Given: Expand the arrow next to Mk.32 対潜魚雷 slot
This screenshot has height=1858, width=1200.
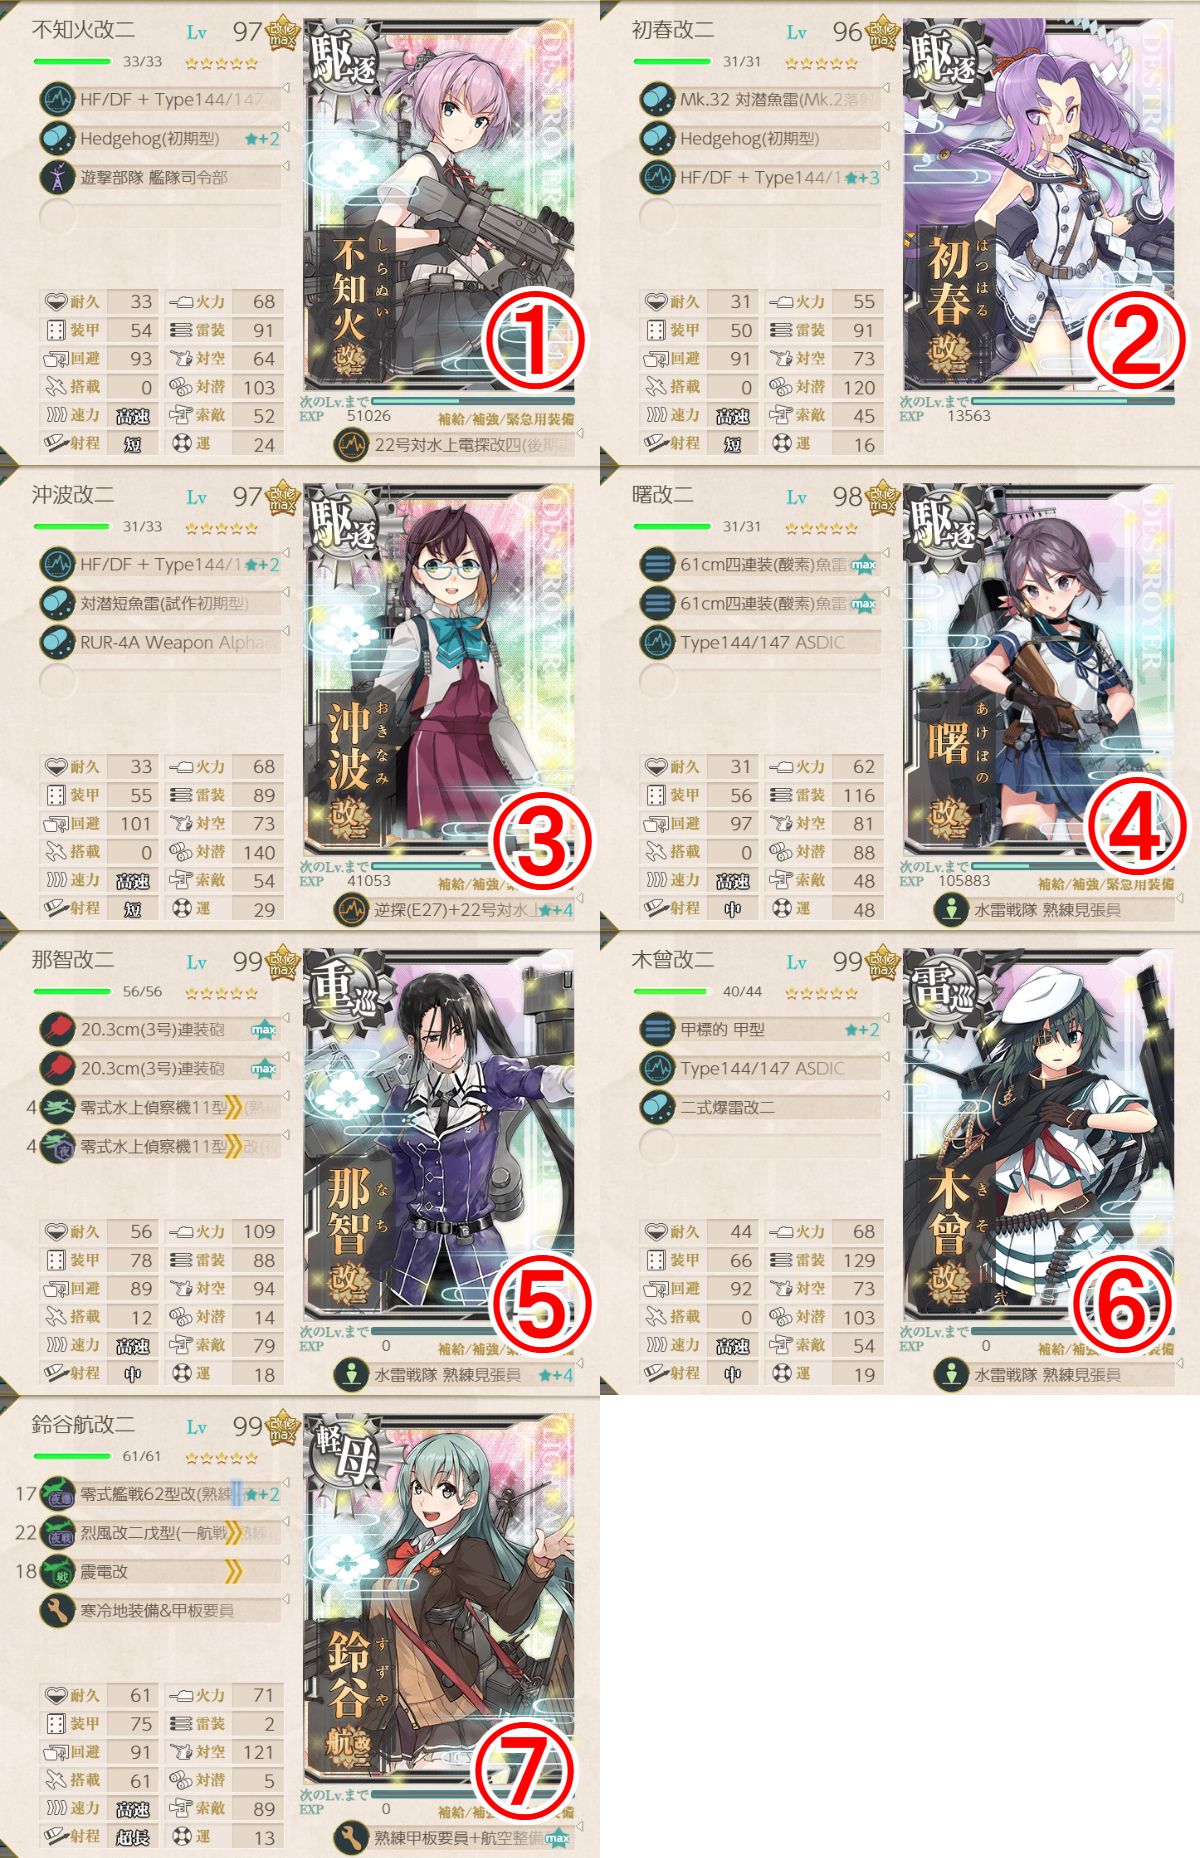Looking at the screenshot, I should [886, 89].
